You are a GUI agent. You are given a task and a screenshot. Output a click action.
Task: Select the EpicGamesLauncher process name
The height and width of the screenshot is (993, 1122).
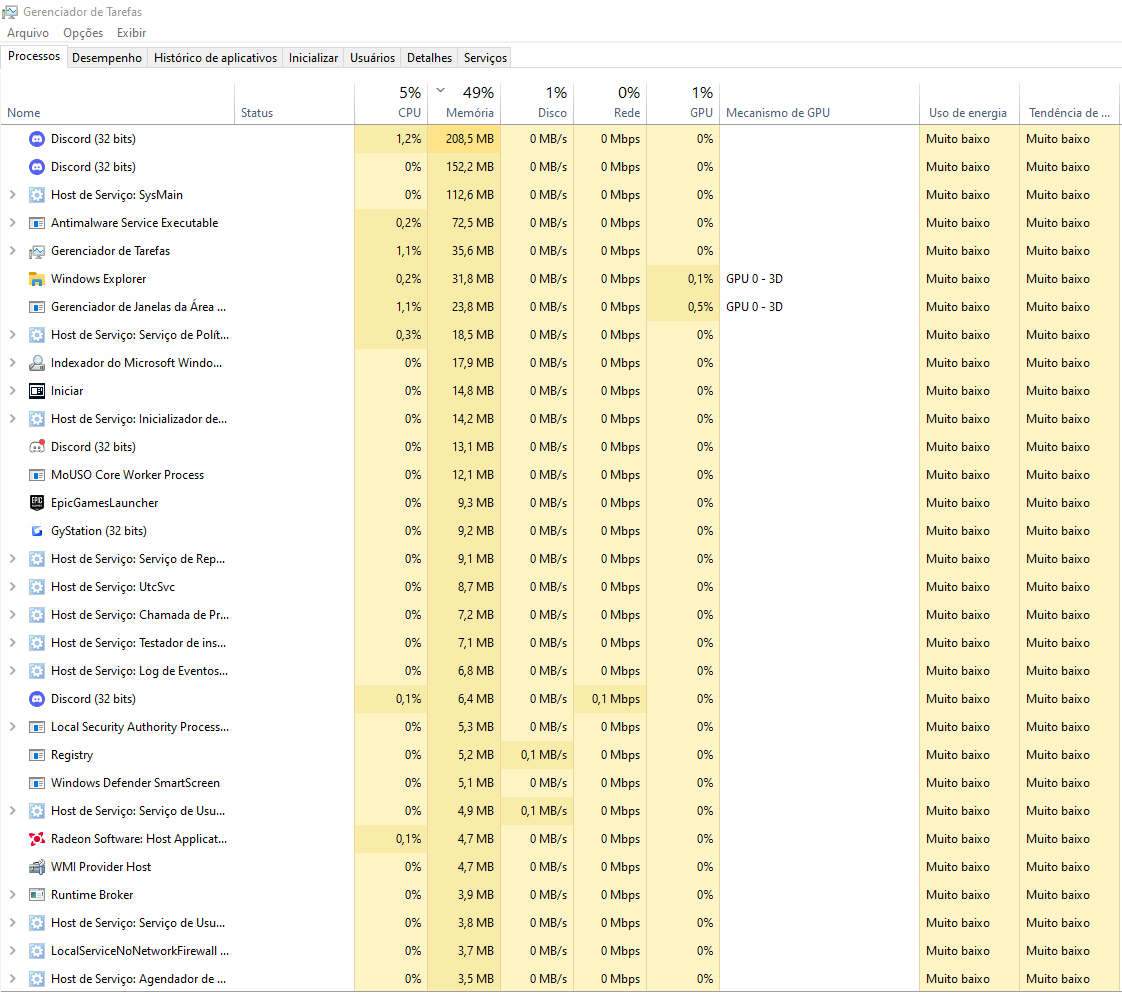104,503
